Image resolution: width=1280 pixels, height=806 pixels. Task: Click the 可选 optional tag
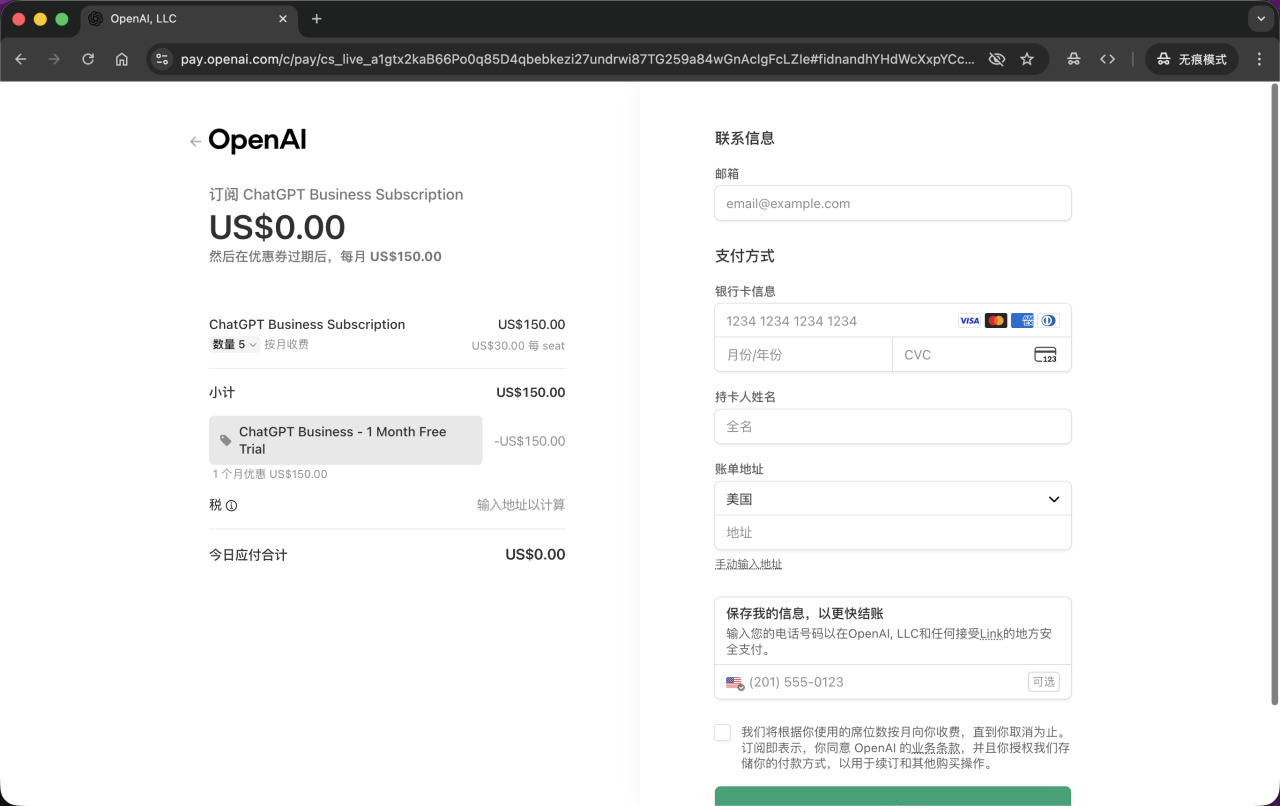pyautogui.click(x=1043, y=682)
